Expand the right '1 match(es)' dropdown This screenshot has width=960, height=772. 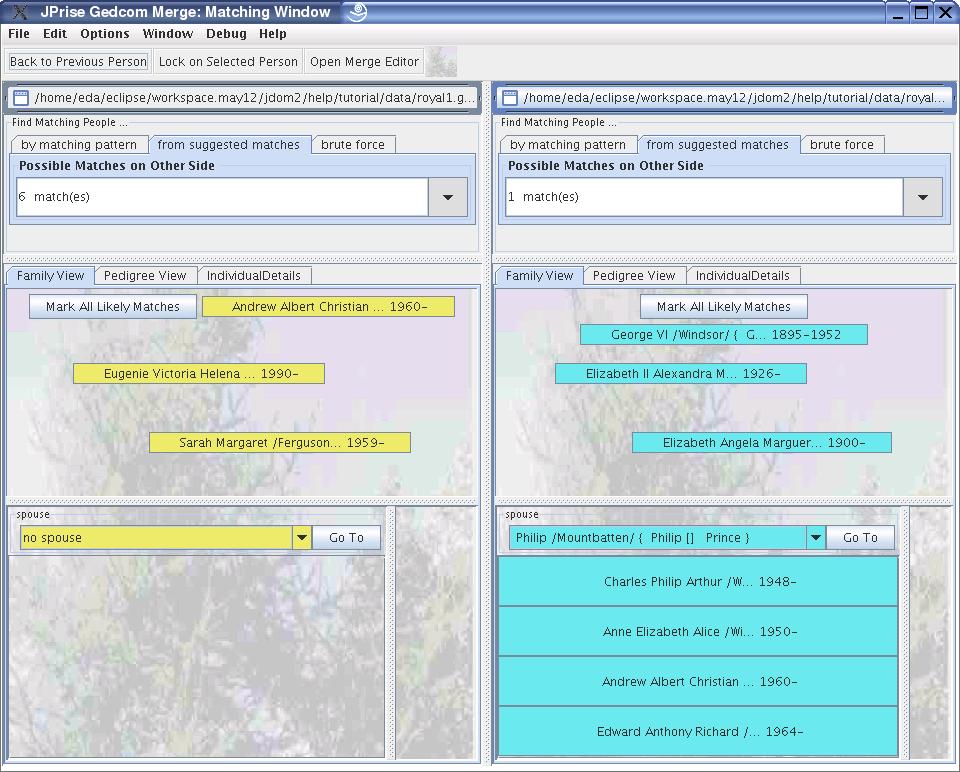tap(922, 197)
